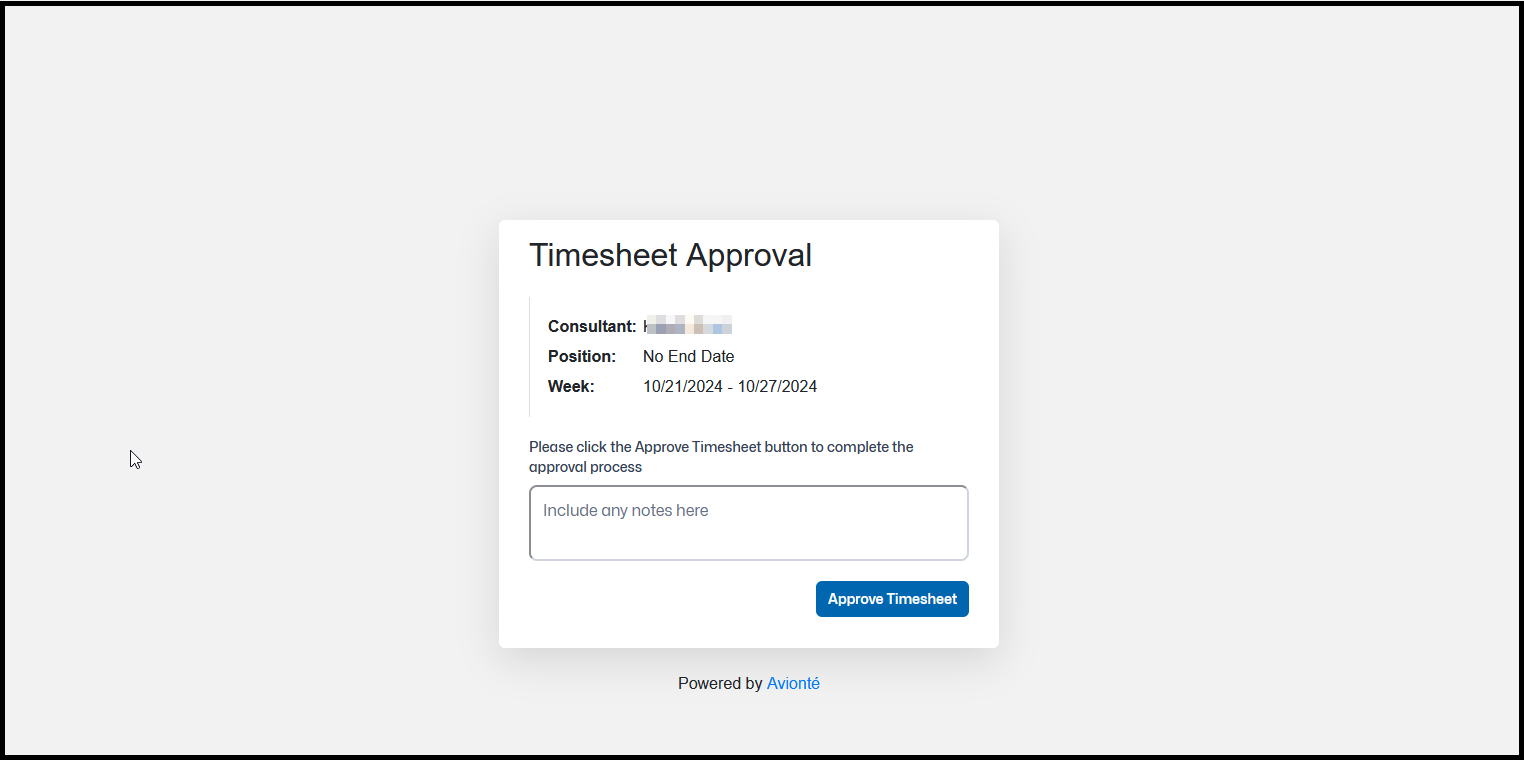Click the approval process text line
This screenshot has height=760, width=1524.
[x=585, y=467]
